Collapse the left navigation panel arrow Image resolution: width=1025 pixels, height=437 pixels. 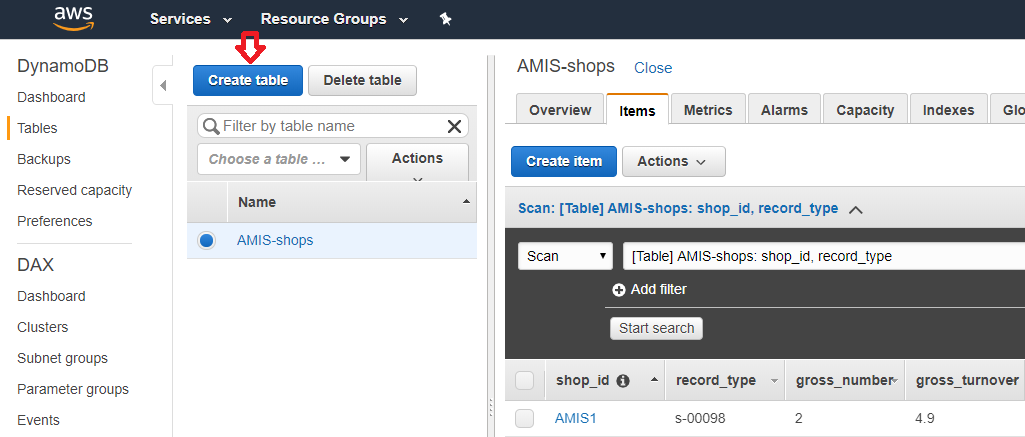click(x=163, y=87)
